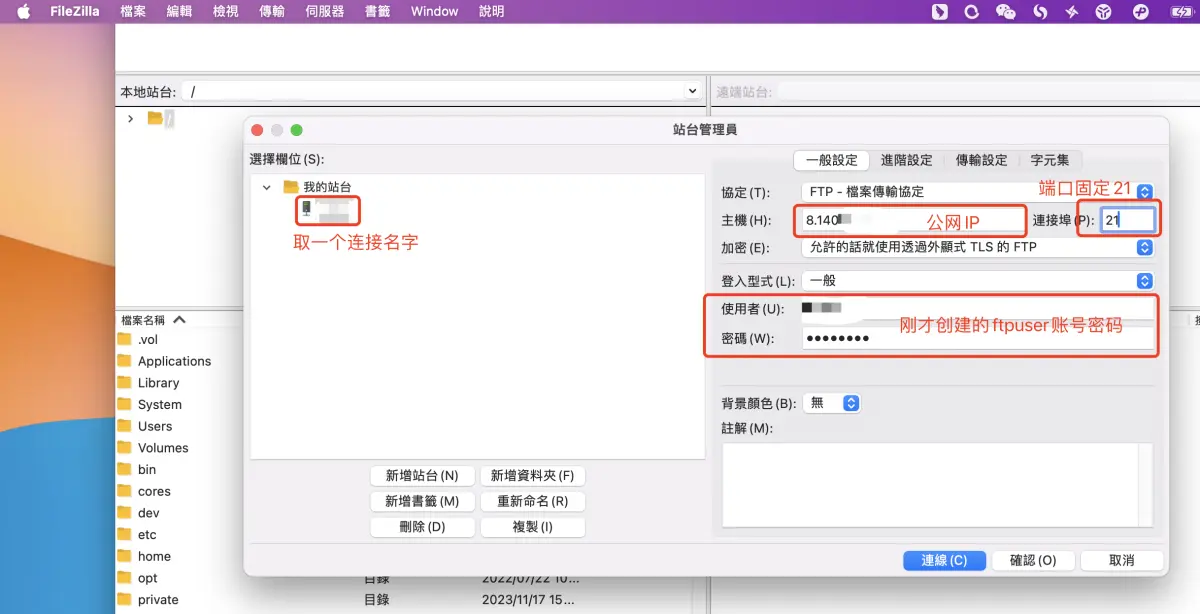Image resolution: width=1200 pixels, height=614 pixels.
Task: Click the bin folder icon
Action: click(125, 469)
